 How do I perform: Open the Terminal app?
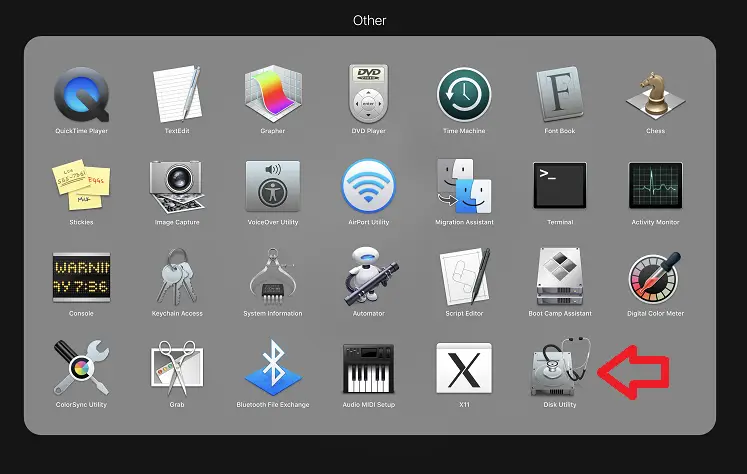pyautogui.click(x=560, y=185)
